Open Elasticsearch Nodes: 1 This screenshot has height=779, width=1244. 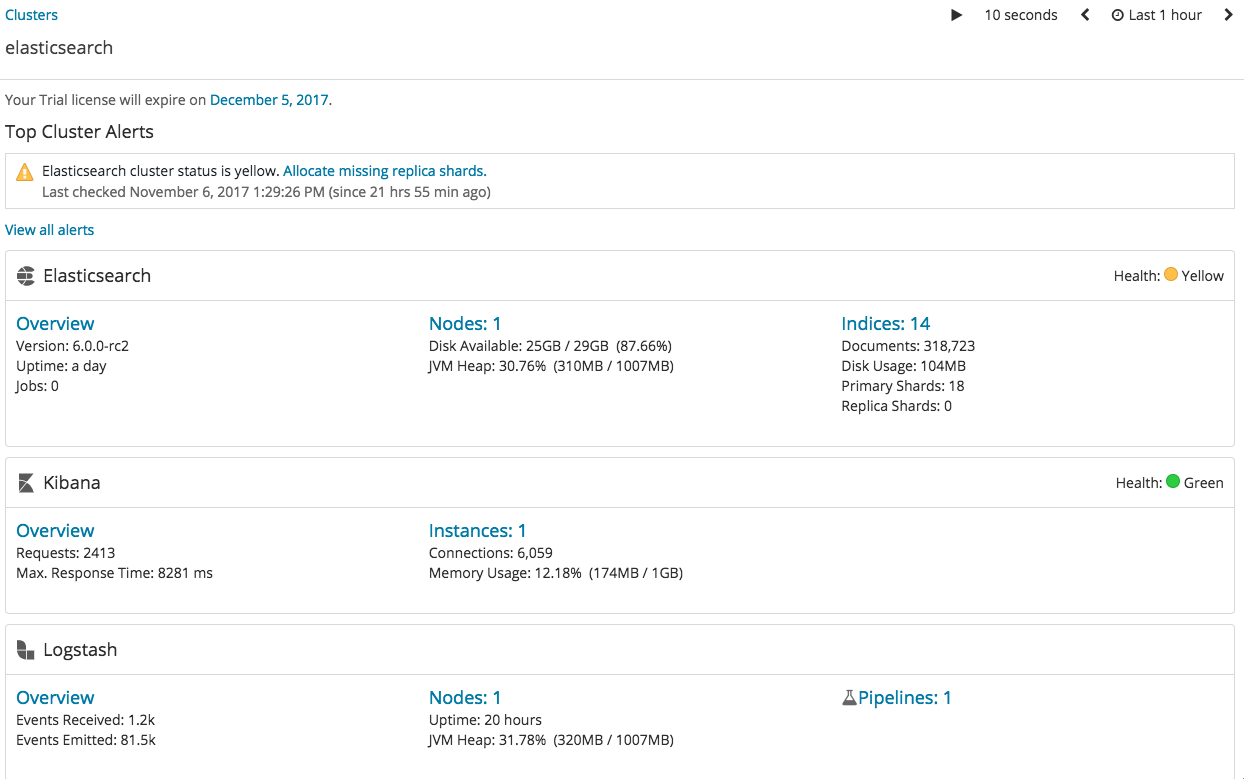465,324
